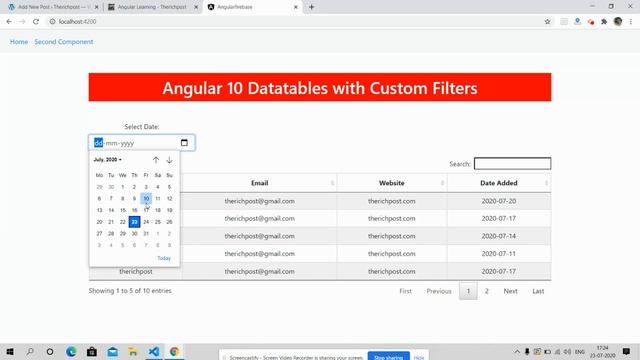The height and width of the screenshot is (360, 640).
Task: Open the Windows notification center
Action: pyautogui.click(x=627, y=351)
